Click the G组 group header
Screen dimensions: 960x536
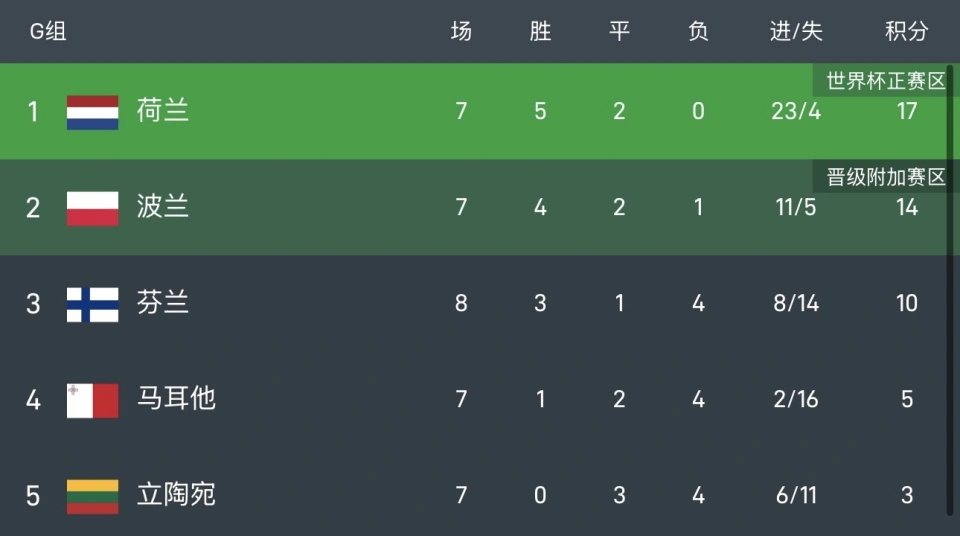[x=48, y=31]
